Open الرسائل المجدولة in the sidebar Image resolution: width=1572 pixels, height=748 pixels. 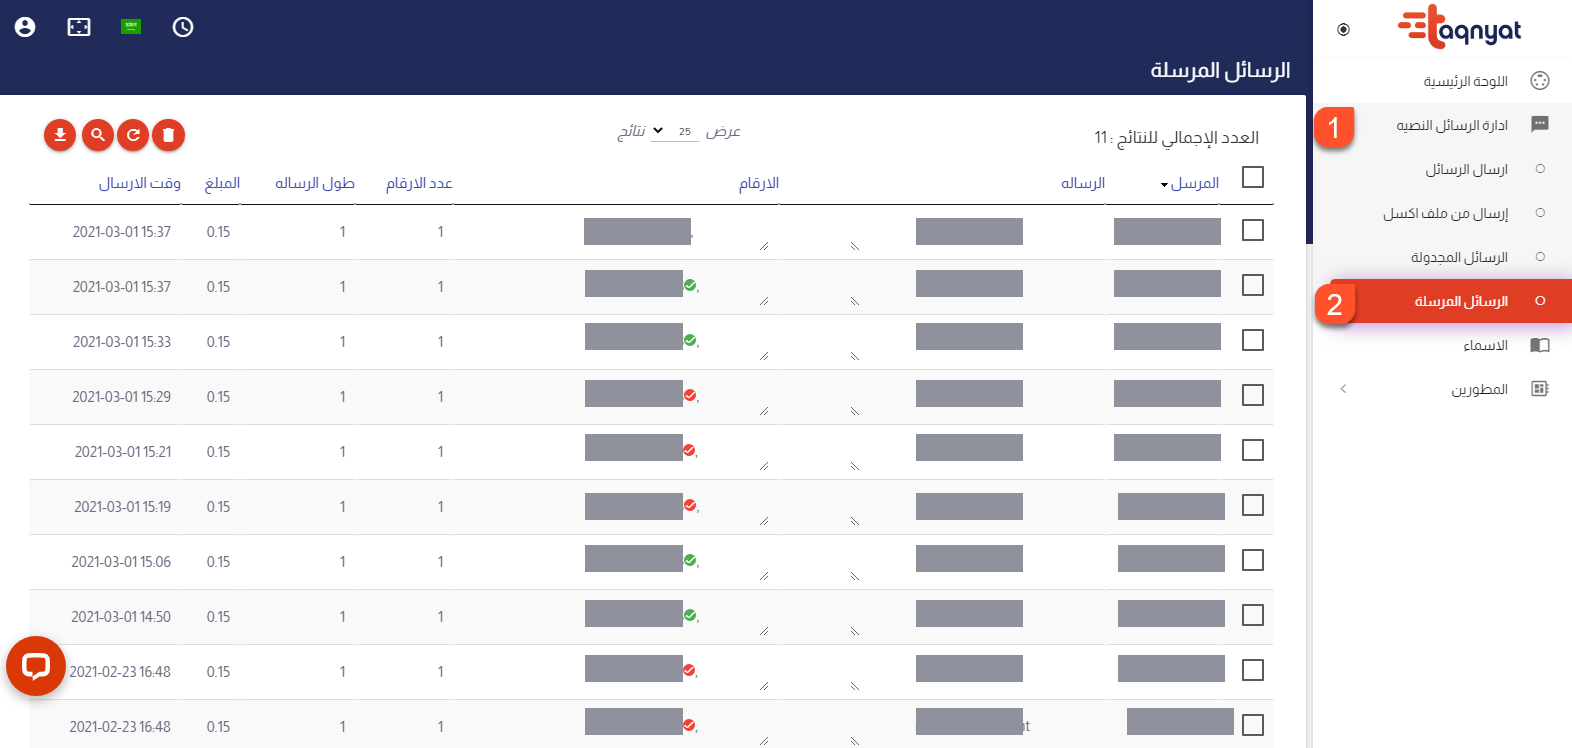coord(1459,257)
